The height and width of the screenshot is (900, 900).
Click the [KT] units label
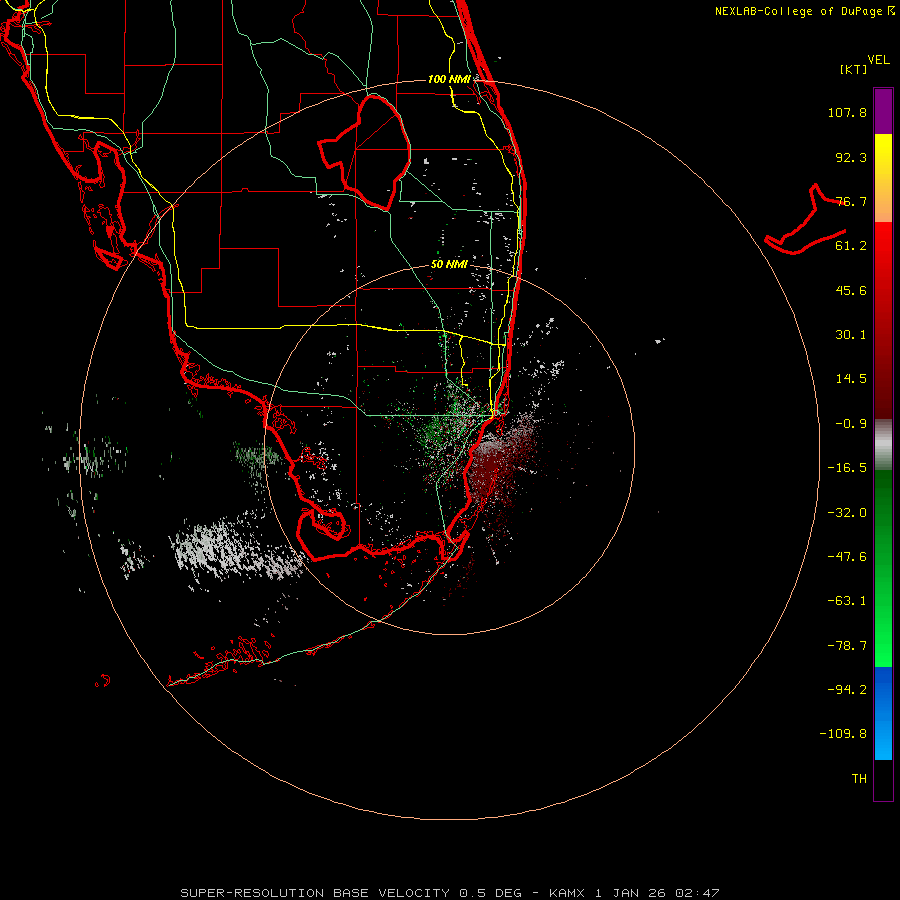pyautogui.click(x=854, y=69)
